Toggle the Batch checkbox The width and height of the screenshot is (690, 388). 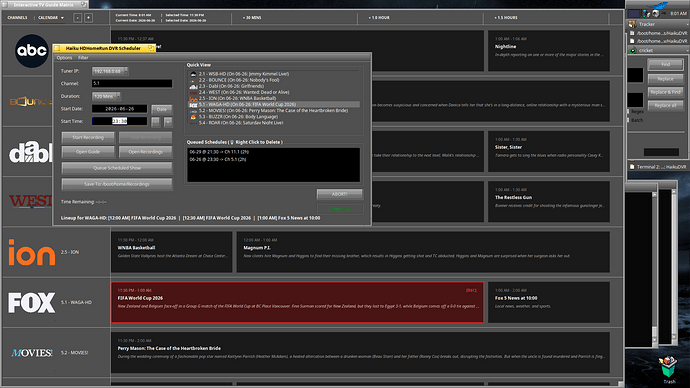pos(629,120)
